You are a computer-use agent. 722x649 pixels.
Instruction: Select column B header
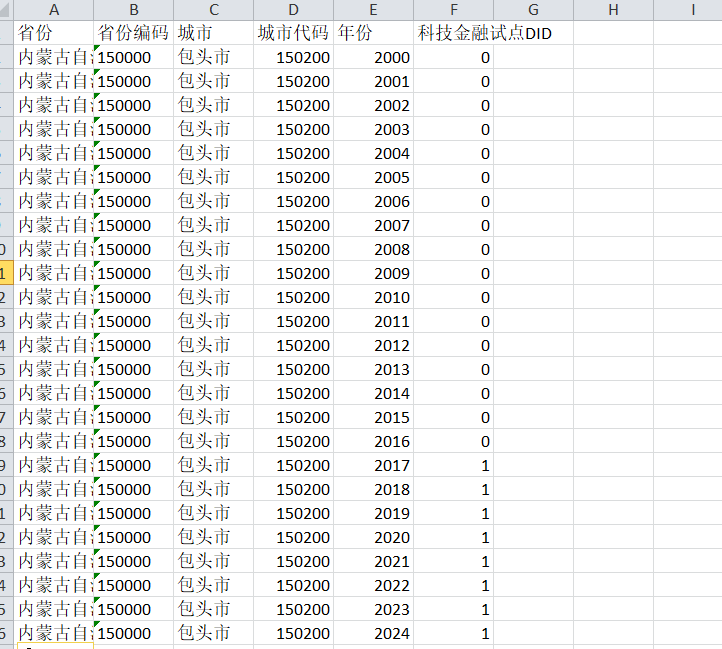134,10
